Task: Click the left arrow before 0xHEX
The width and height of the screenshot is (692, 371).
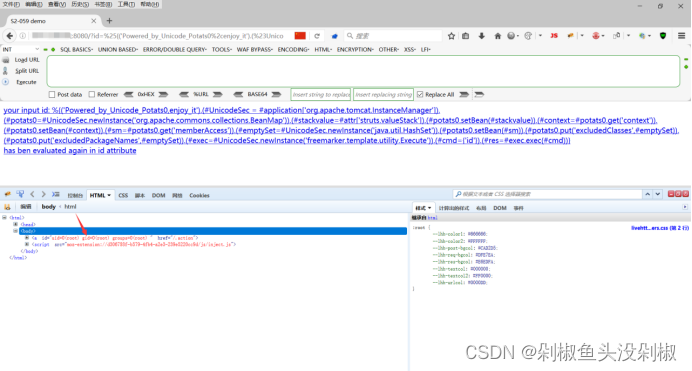Action: 128,94
